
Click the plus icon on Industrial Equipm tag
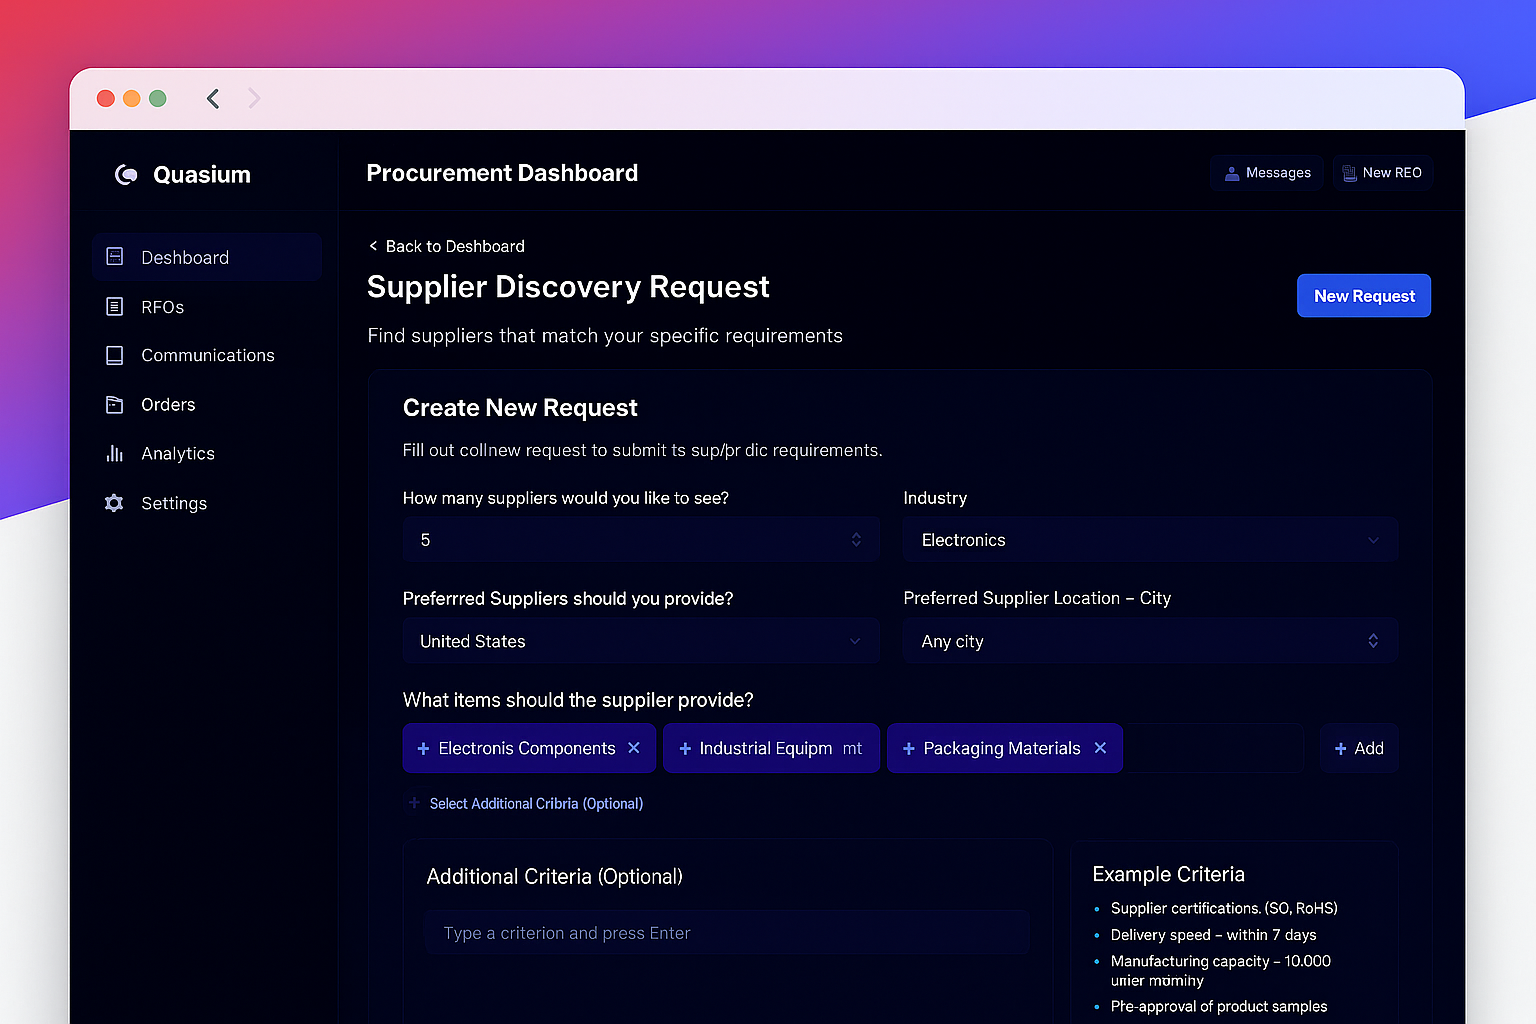(x=685, y=749)
